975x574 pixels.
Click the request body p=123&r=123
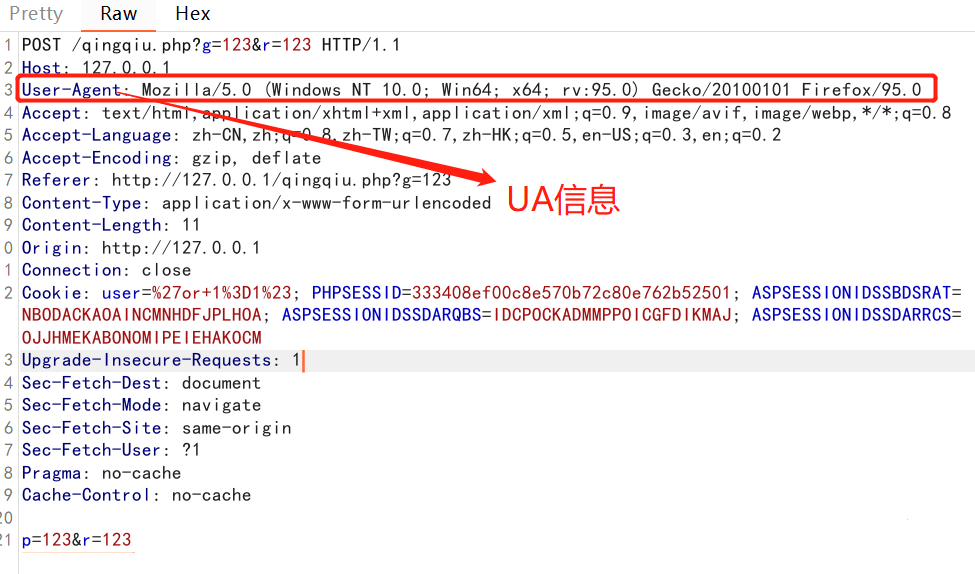pyautogui.click(x=76, y=540)
